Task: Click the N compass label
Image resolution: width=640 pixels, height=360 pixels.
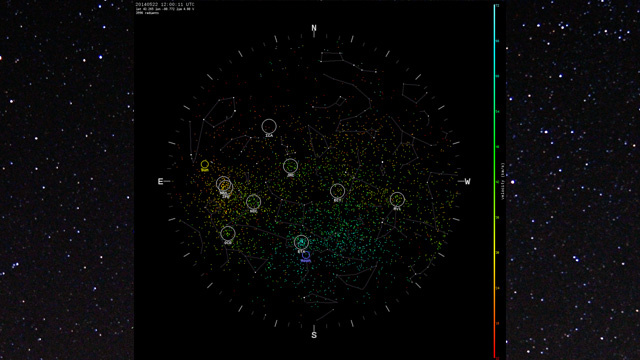Action: click(314, 28)
